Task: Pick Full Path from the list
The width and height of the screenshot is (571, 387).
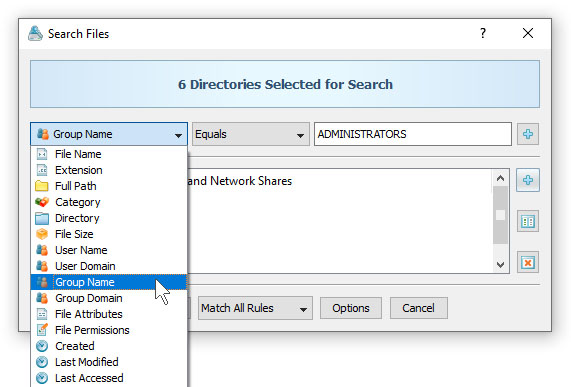Action: coord(109,186)
